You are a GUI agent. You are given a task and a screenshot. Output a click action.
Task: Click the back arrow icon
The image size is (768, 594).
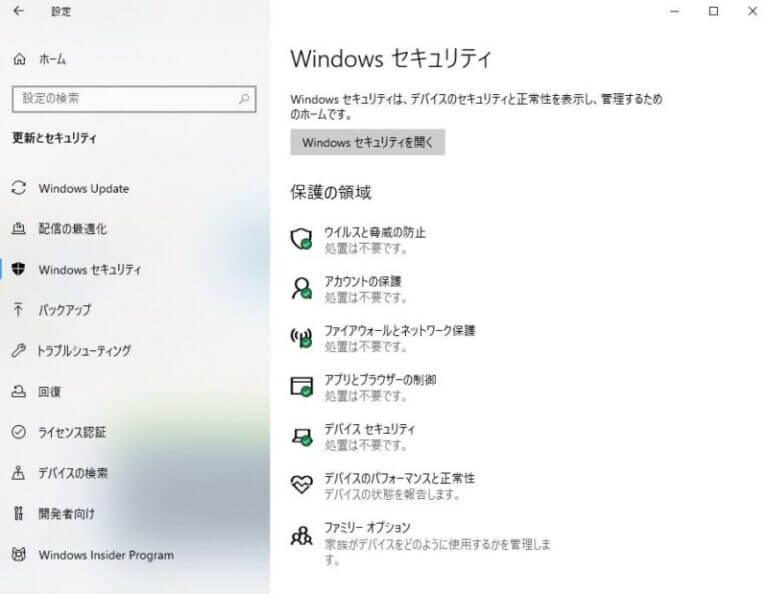coord(19,11)
